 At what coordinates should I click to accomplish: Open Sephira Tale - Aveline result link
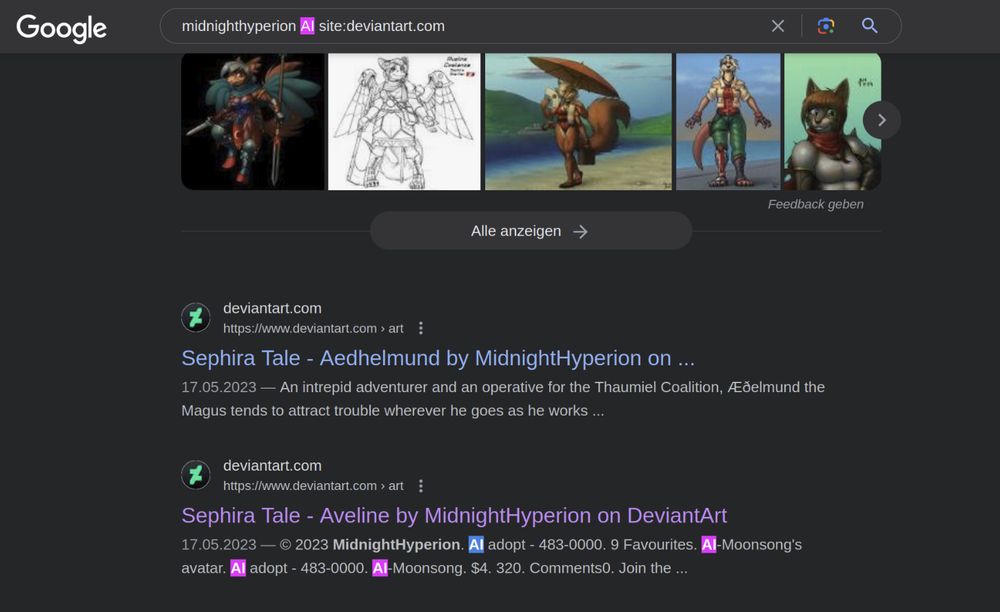(454, 516)
